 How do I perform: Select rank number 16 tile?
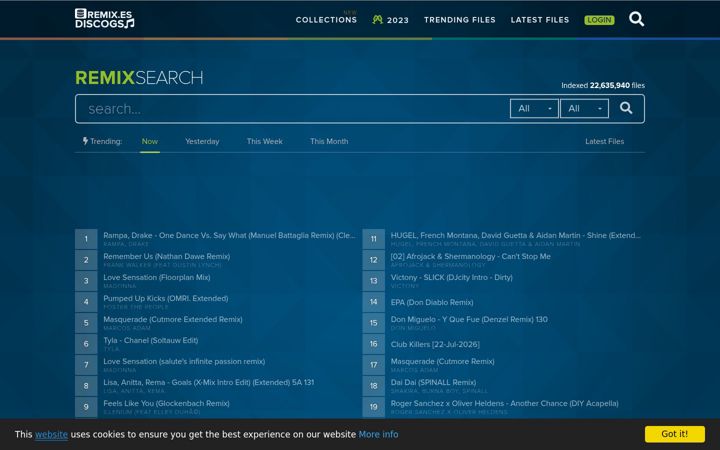click(374, 344)
